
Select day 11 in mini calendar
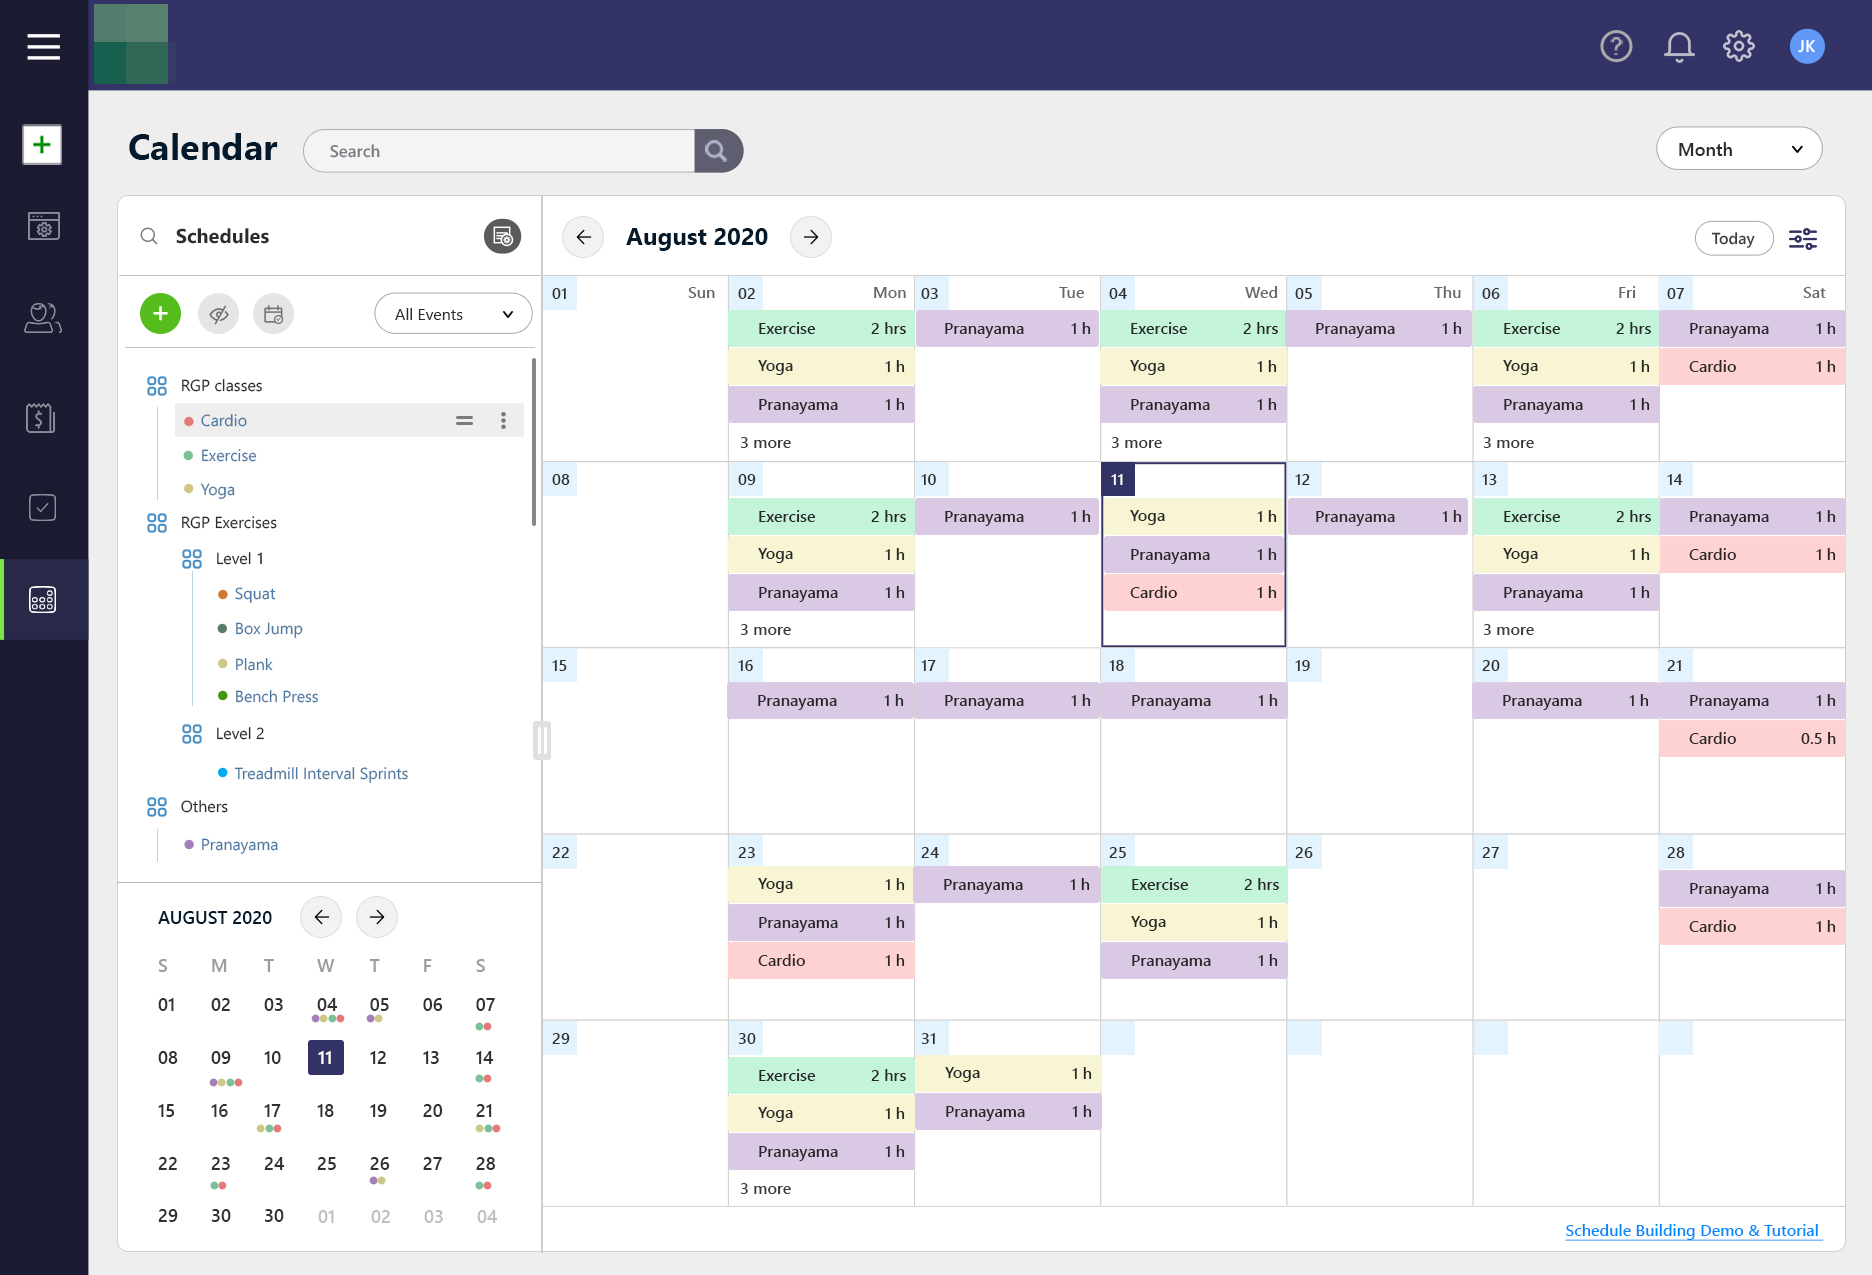[325, 1058]
